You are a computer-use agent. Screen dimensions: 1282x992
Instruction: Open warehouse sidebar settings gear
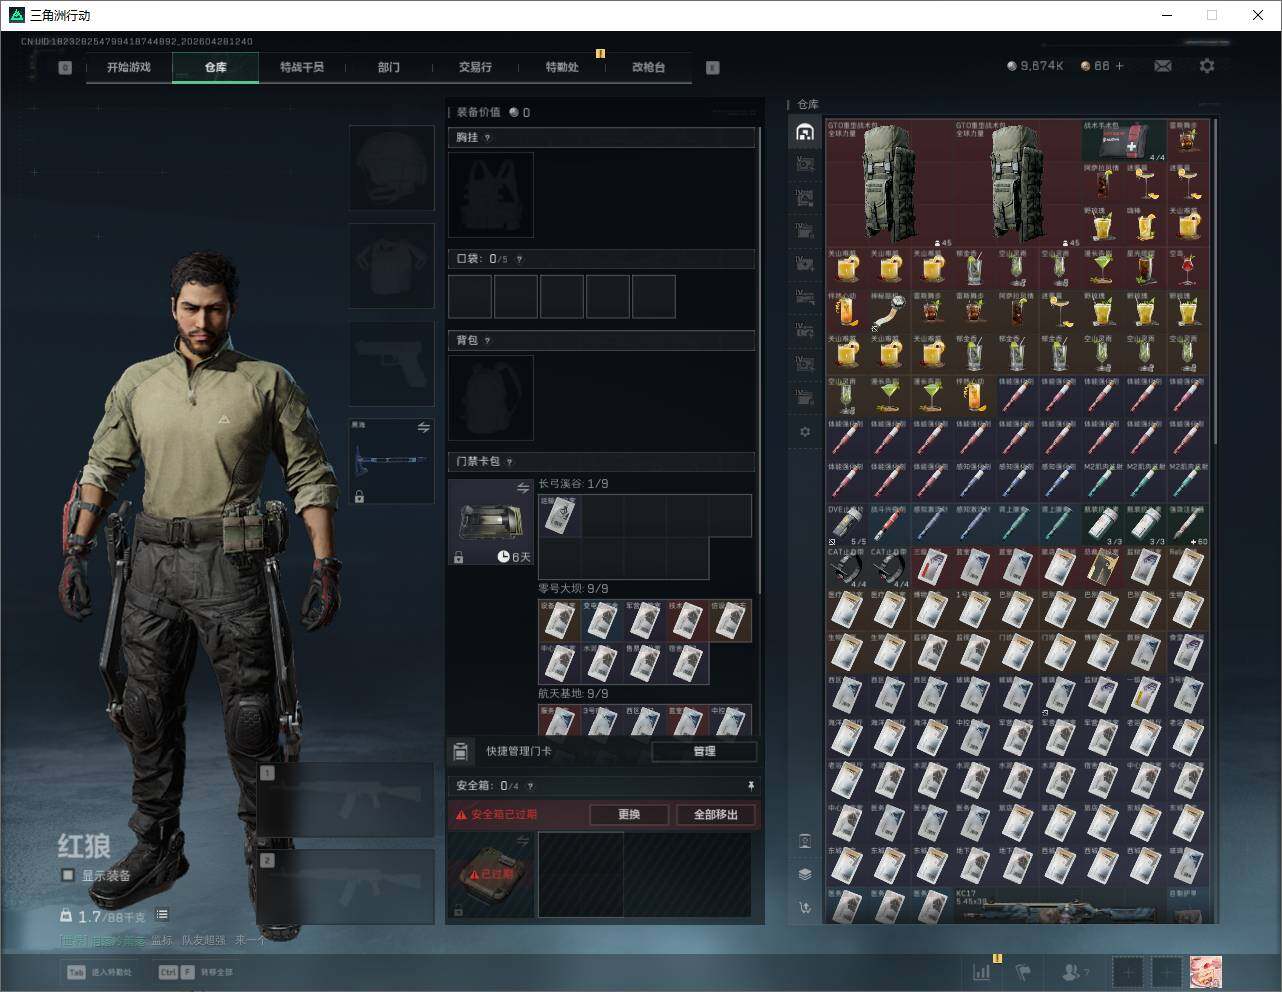point(805,432)
